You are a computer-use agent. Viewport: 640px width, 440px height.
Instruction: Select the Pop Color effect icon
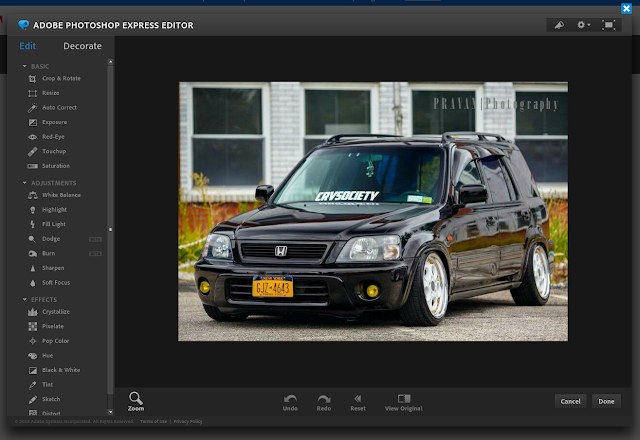pos(33,341)
